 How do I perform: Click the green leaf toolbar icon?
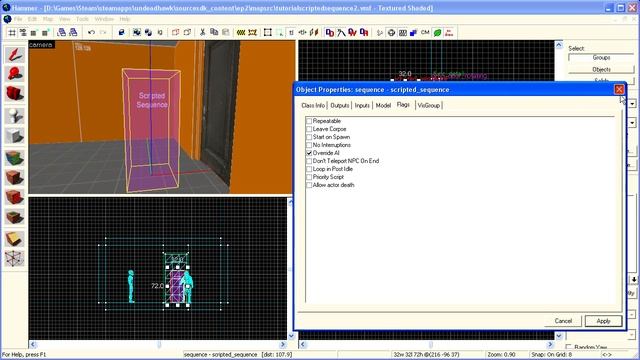coord(437,32)
